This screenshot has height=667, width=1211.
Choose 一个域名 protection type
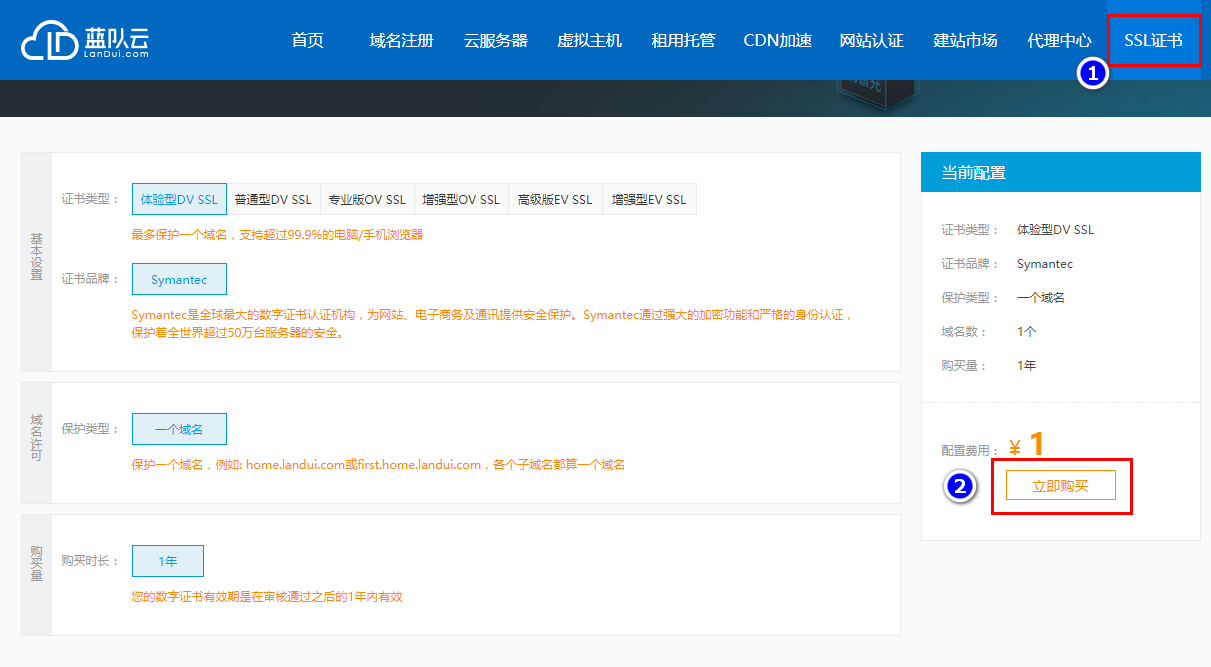[x=179, y=429]
